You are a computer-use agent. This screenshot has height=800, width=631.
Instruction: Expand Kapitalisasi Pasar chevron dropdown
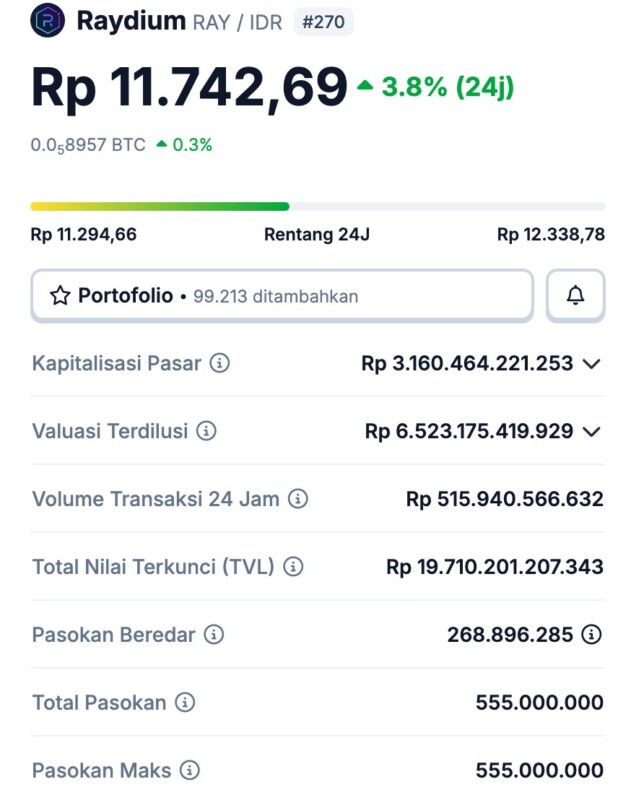(592, 364)
